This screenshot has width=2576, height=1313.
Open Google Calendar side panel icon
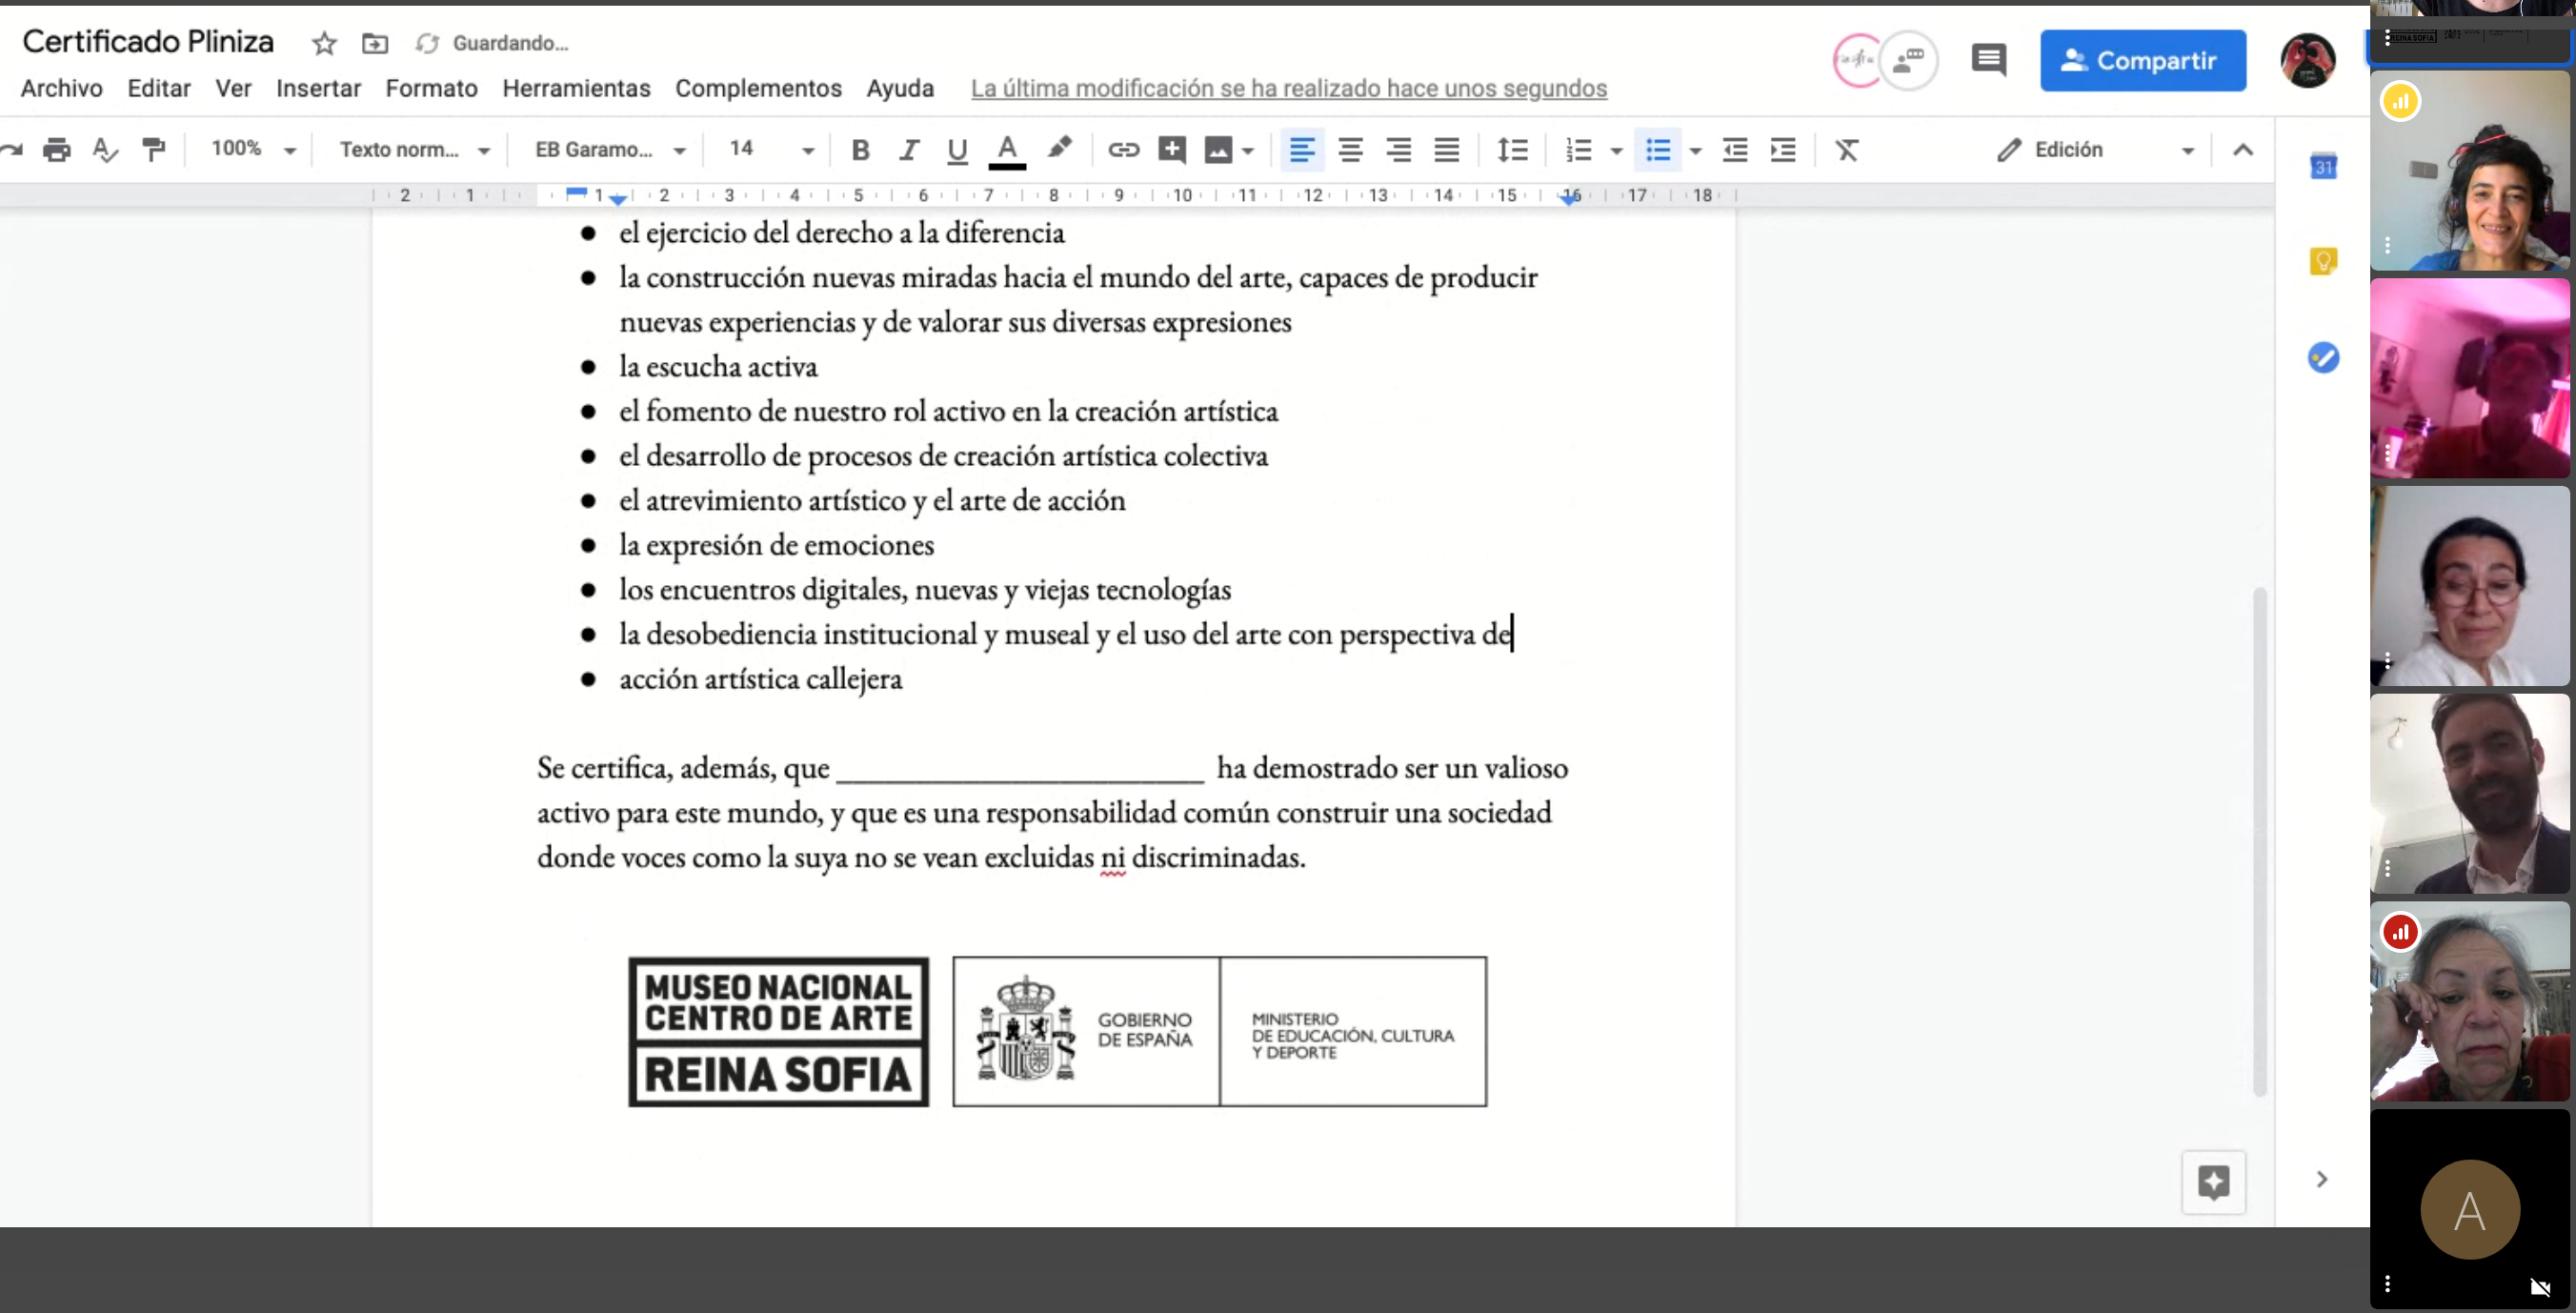click(2322, 167)
